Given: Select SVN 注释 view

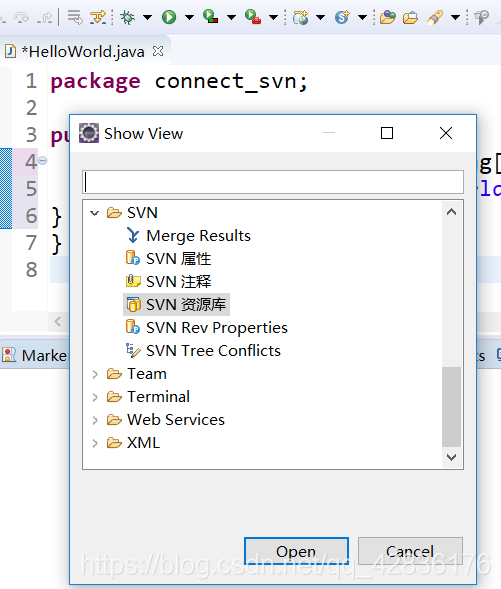Looking at the screenshot, I should 178,282.
